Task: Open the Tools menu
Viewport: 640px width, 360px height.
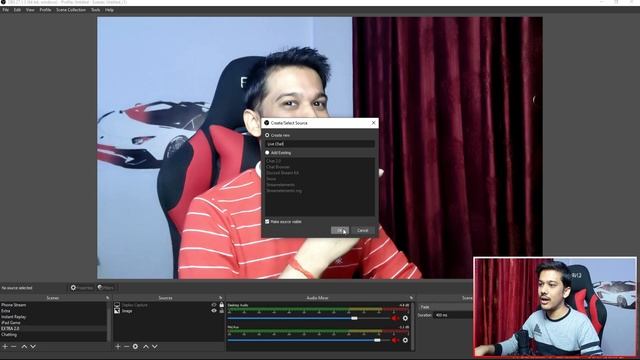Action: [x=96, y=10]
